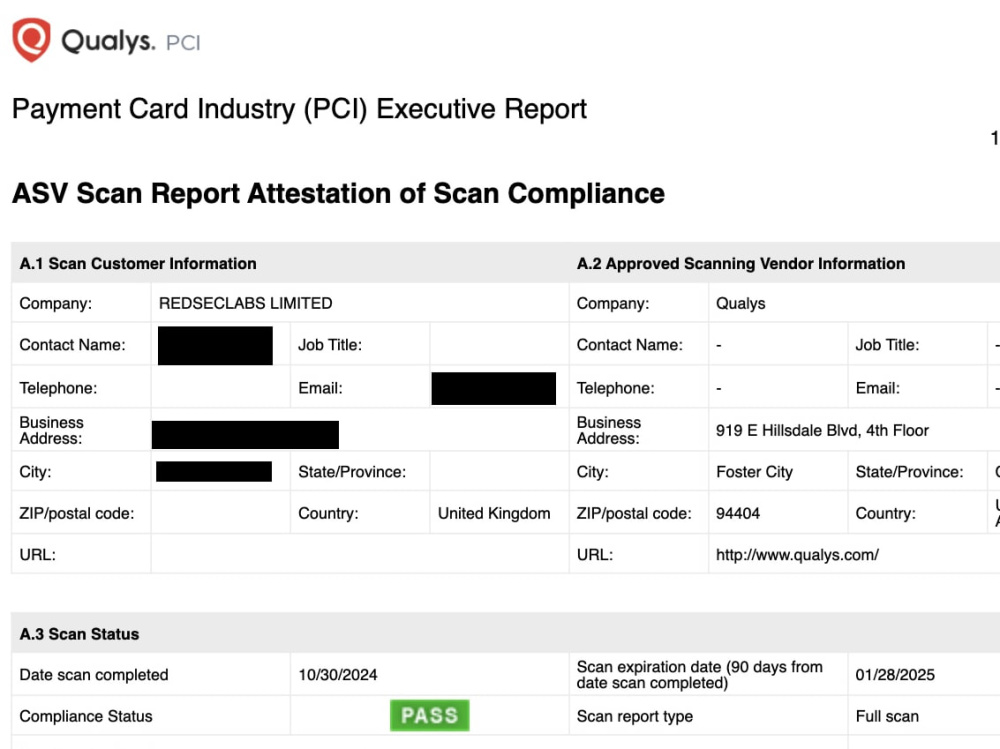This screenshot has width=1000, height=749.
Task: Click the 'Full scan' report type value
Action: [887, 716]
